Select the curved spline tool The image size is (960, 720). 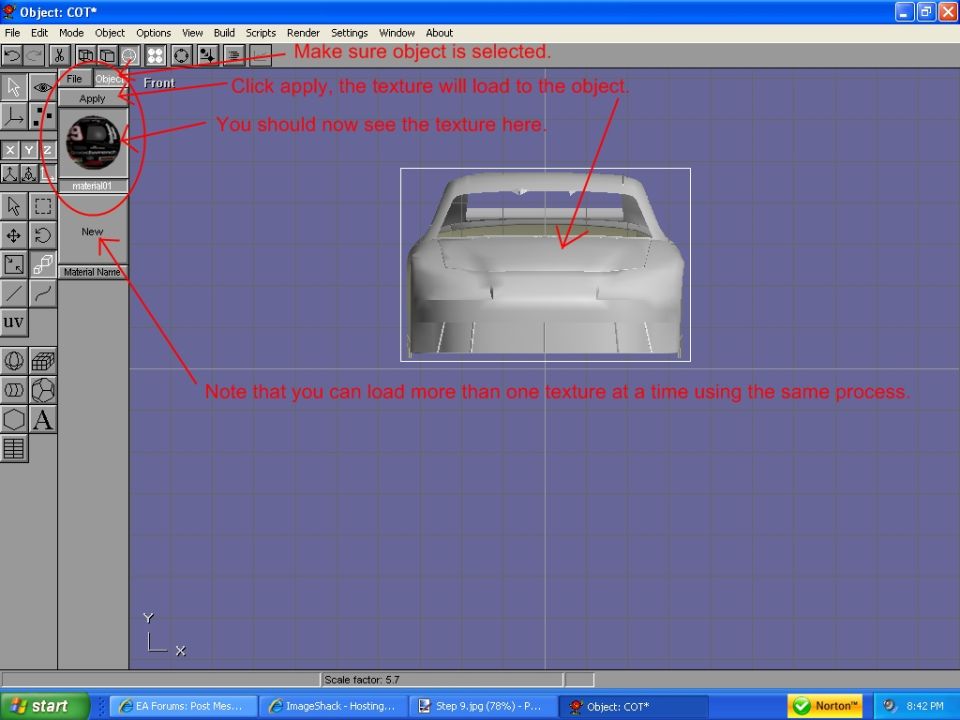43,294
